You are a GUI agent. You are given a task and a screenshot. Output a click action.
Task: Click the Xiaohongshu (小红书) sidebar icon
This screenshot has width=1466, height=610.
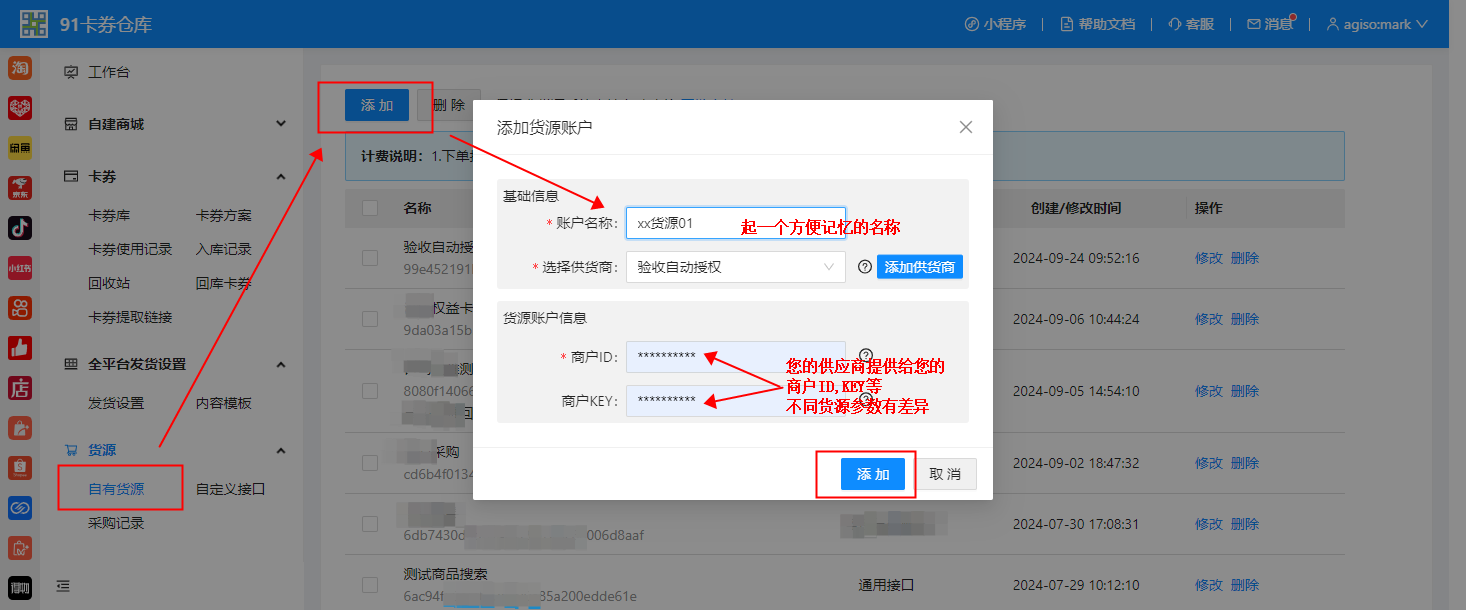pos(20,268)
